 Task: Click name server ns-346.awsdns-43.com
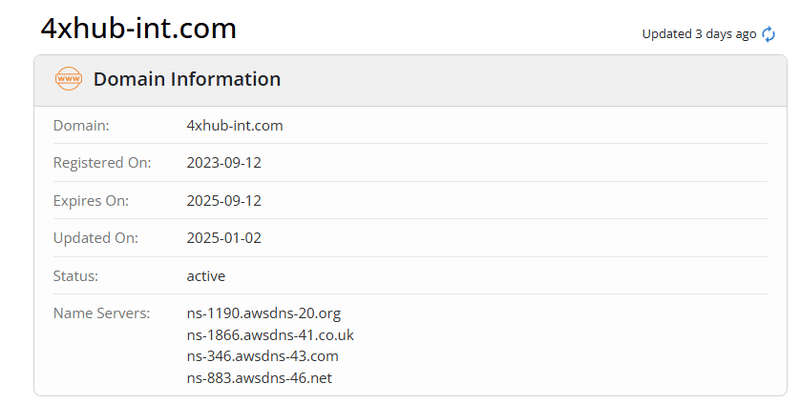[263, 356]
